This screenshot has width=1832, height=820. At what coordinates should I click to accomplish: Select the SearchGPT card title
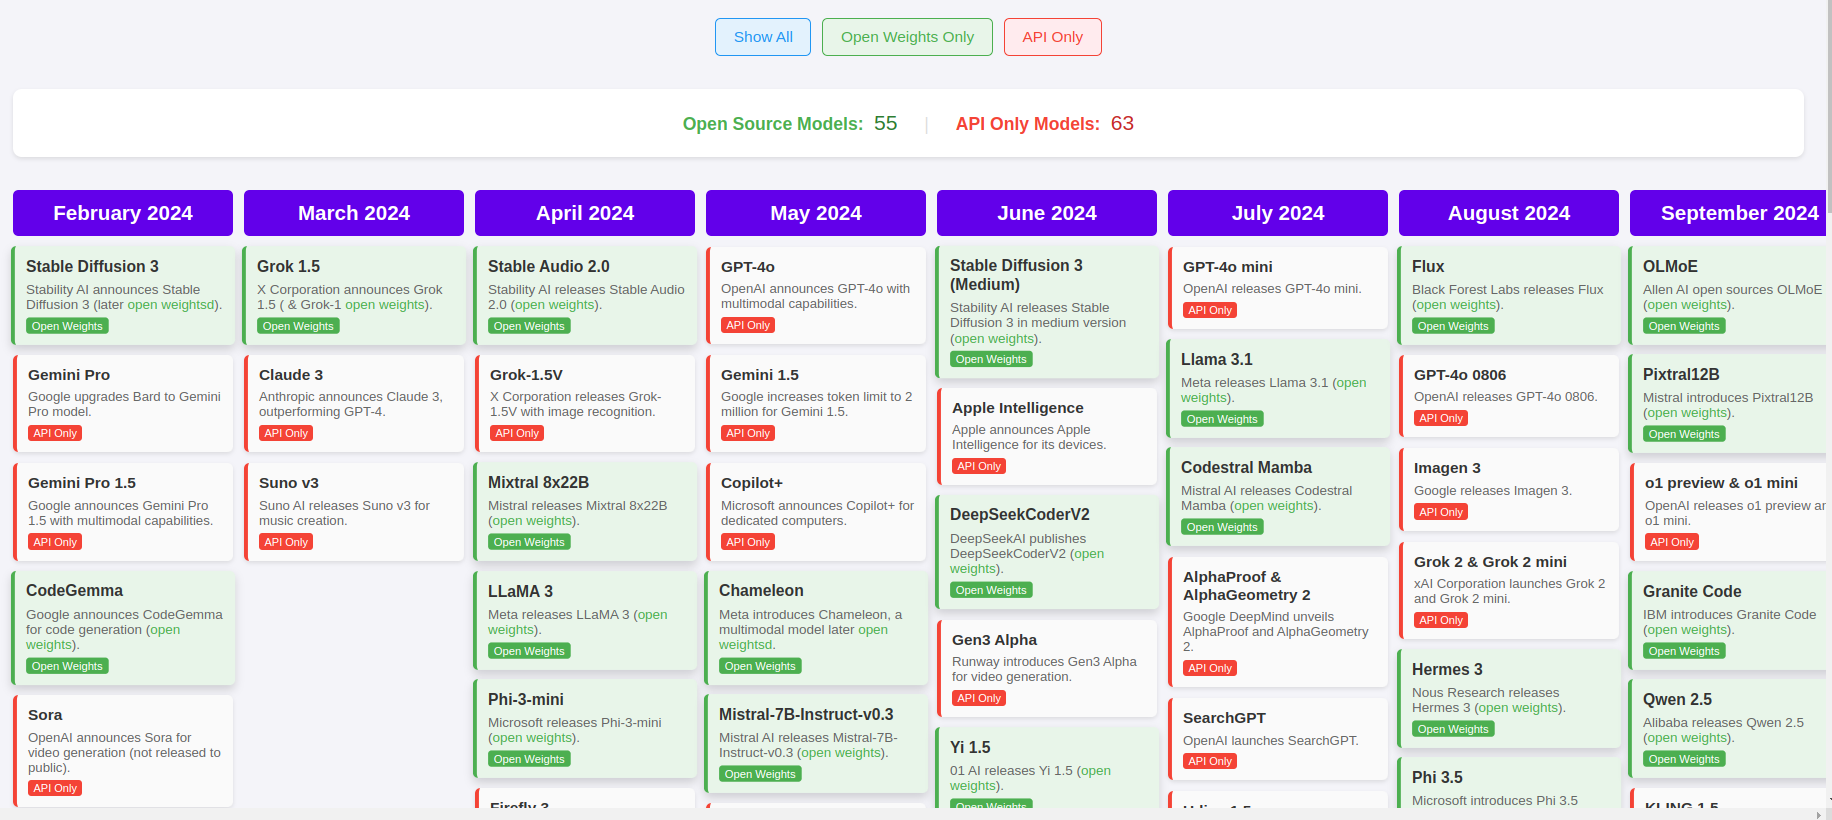tap(1224, 717)
